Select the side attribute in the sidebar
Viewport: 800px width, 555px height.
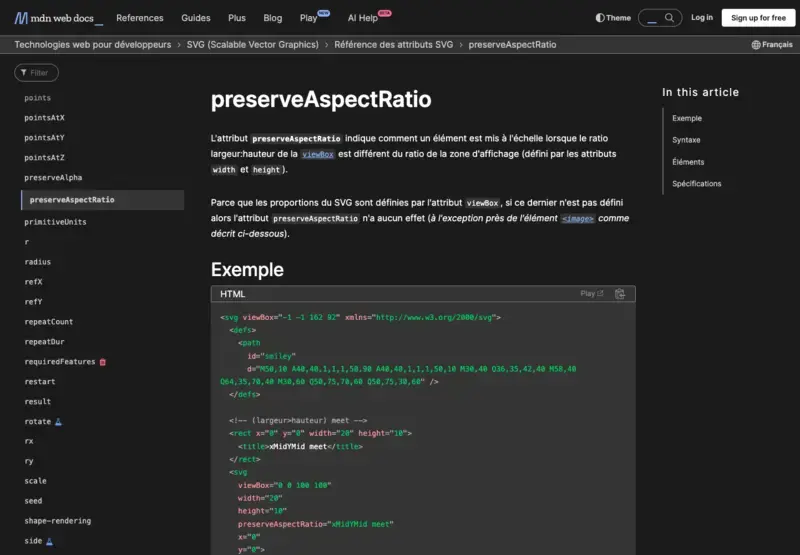point(33,541)
